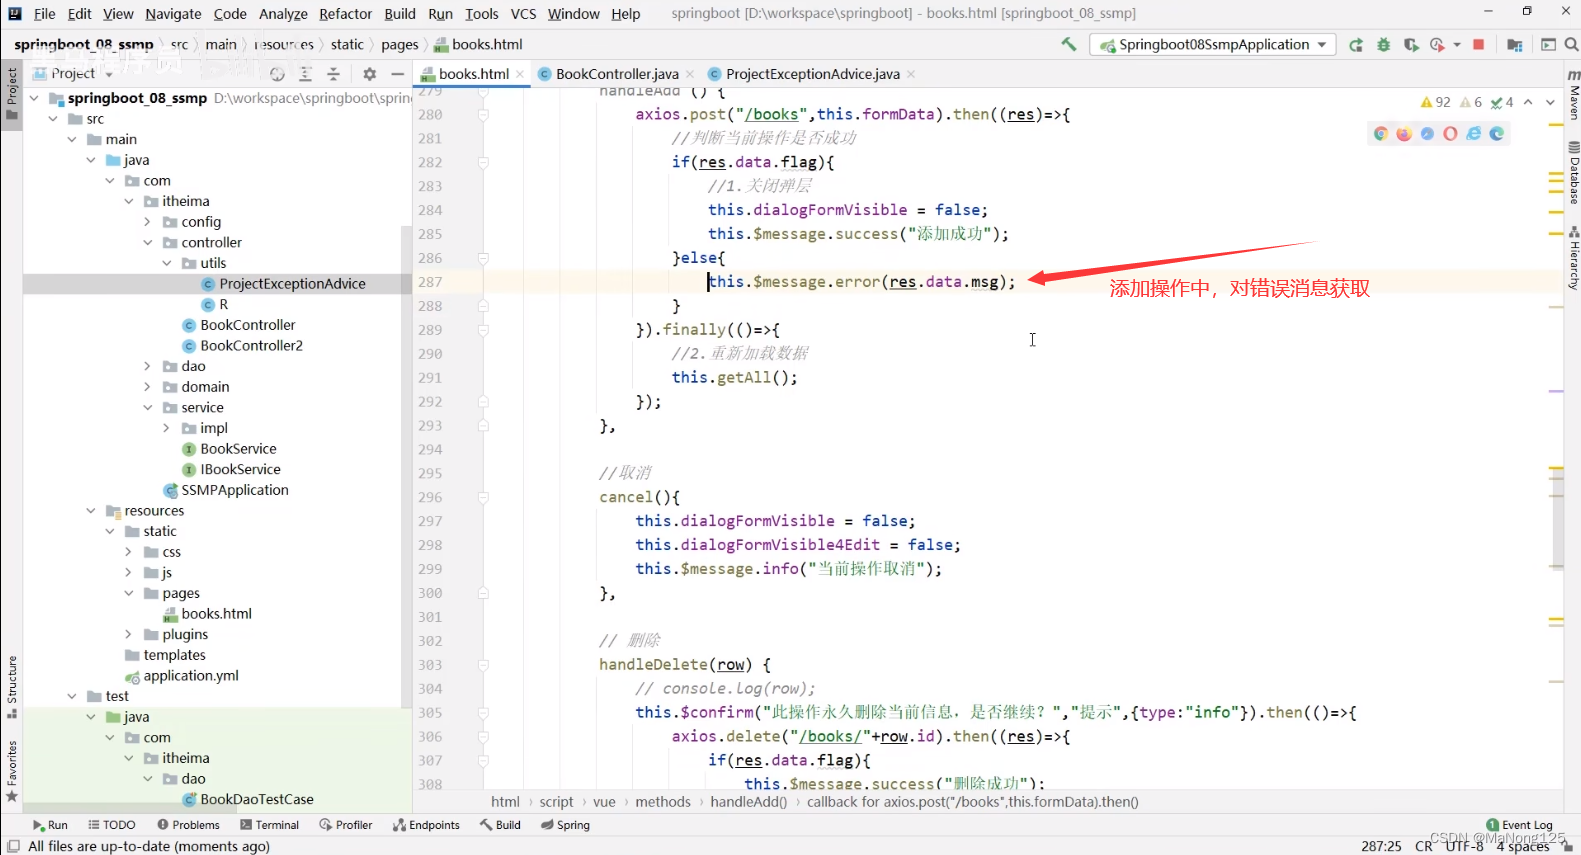This screenshot has height=855, width=1581.
Task: Expand the domain package
Action: coord(148,387)
